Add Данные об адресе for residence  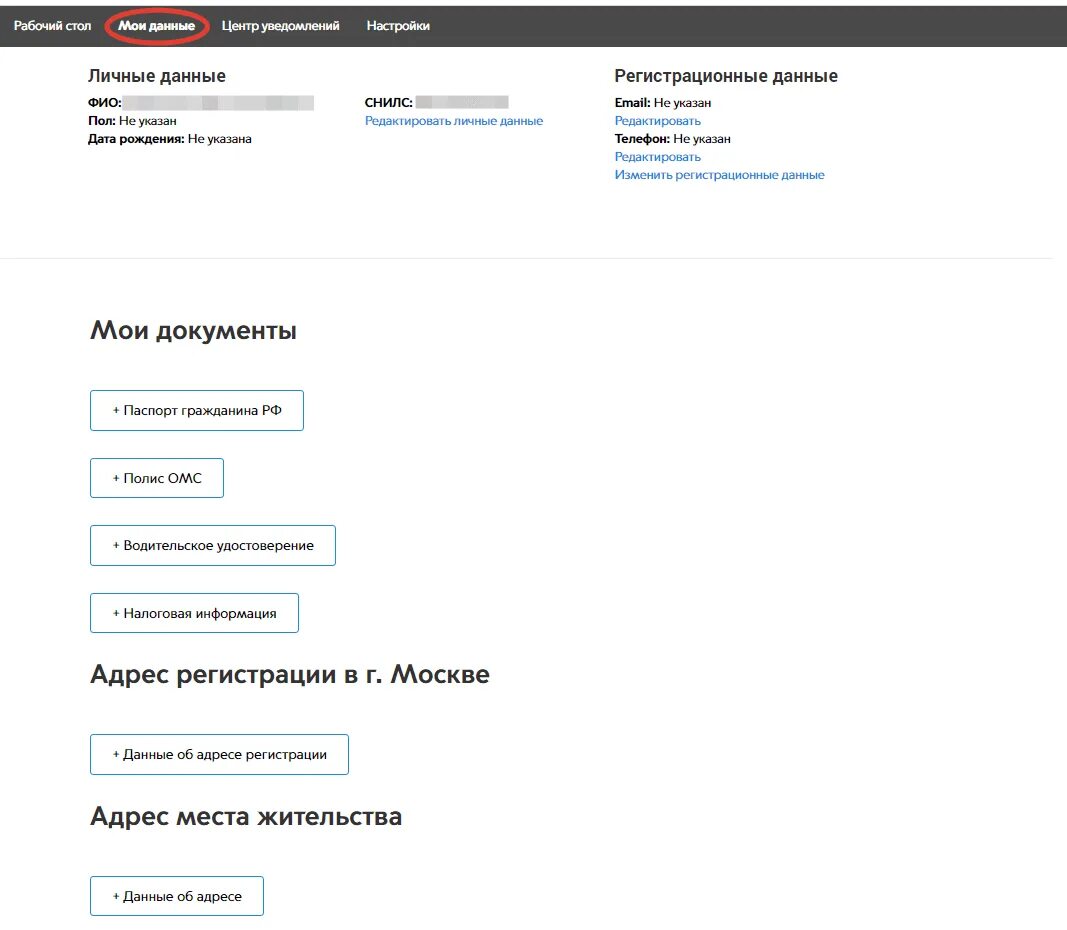point(177,896)
